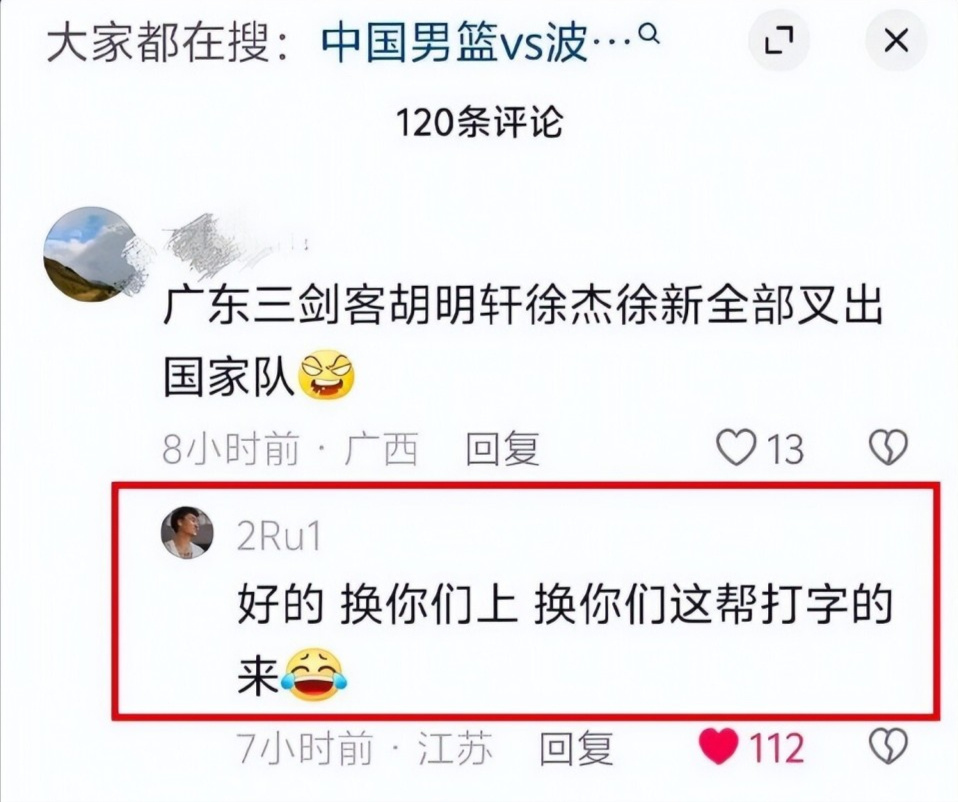
Task: Dislike the 2Ru1 reply
Action: pyautogui.click(x=888, y=746)
